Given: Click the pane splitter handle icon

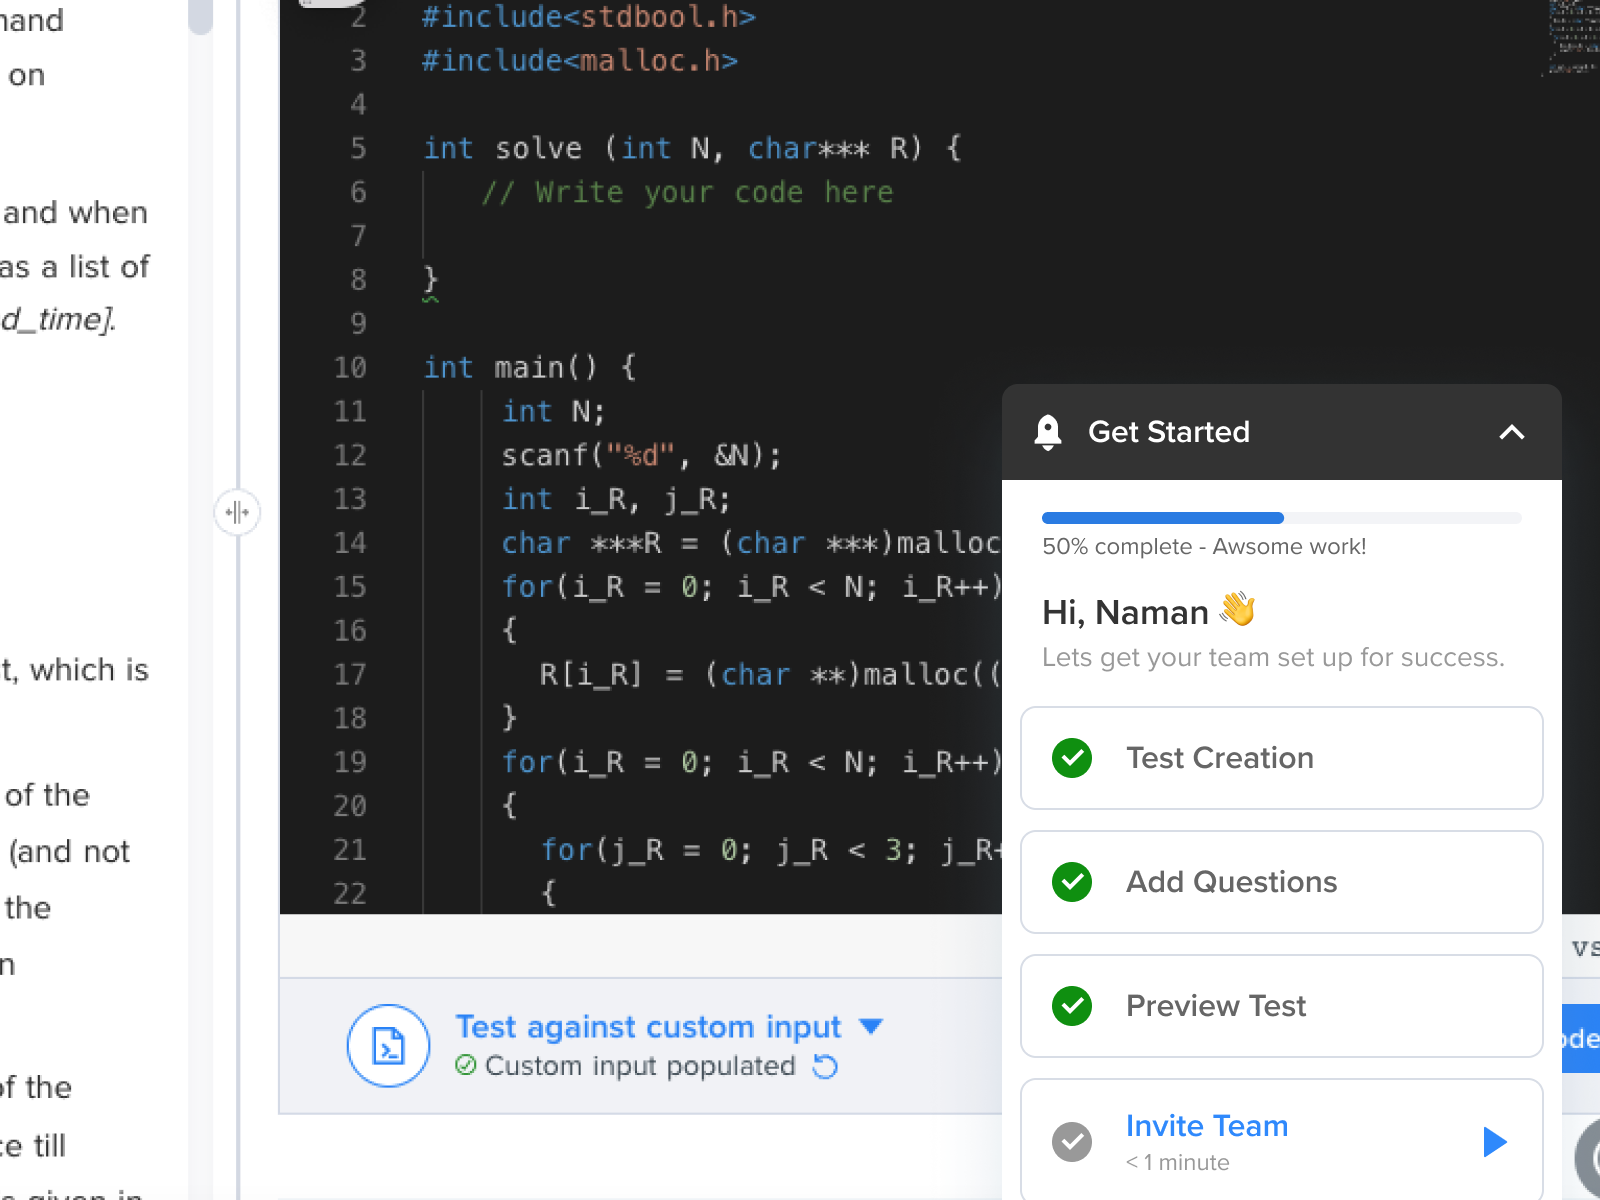Looking at the screenshot, I should pos(237,512).
